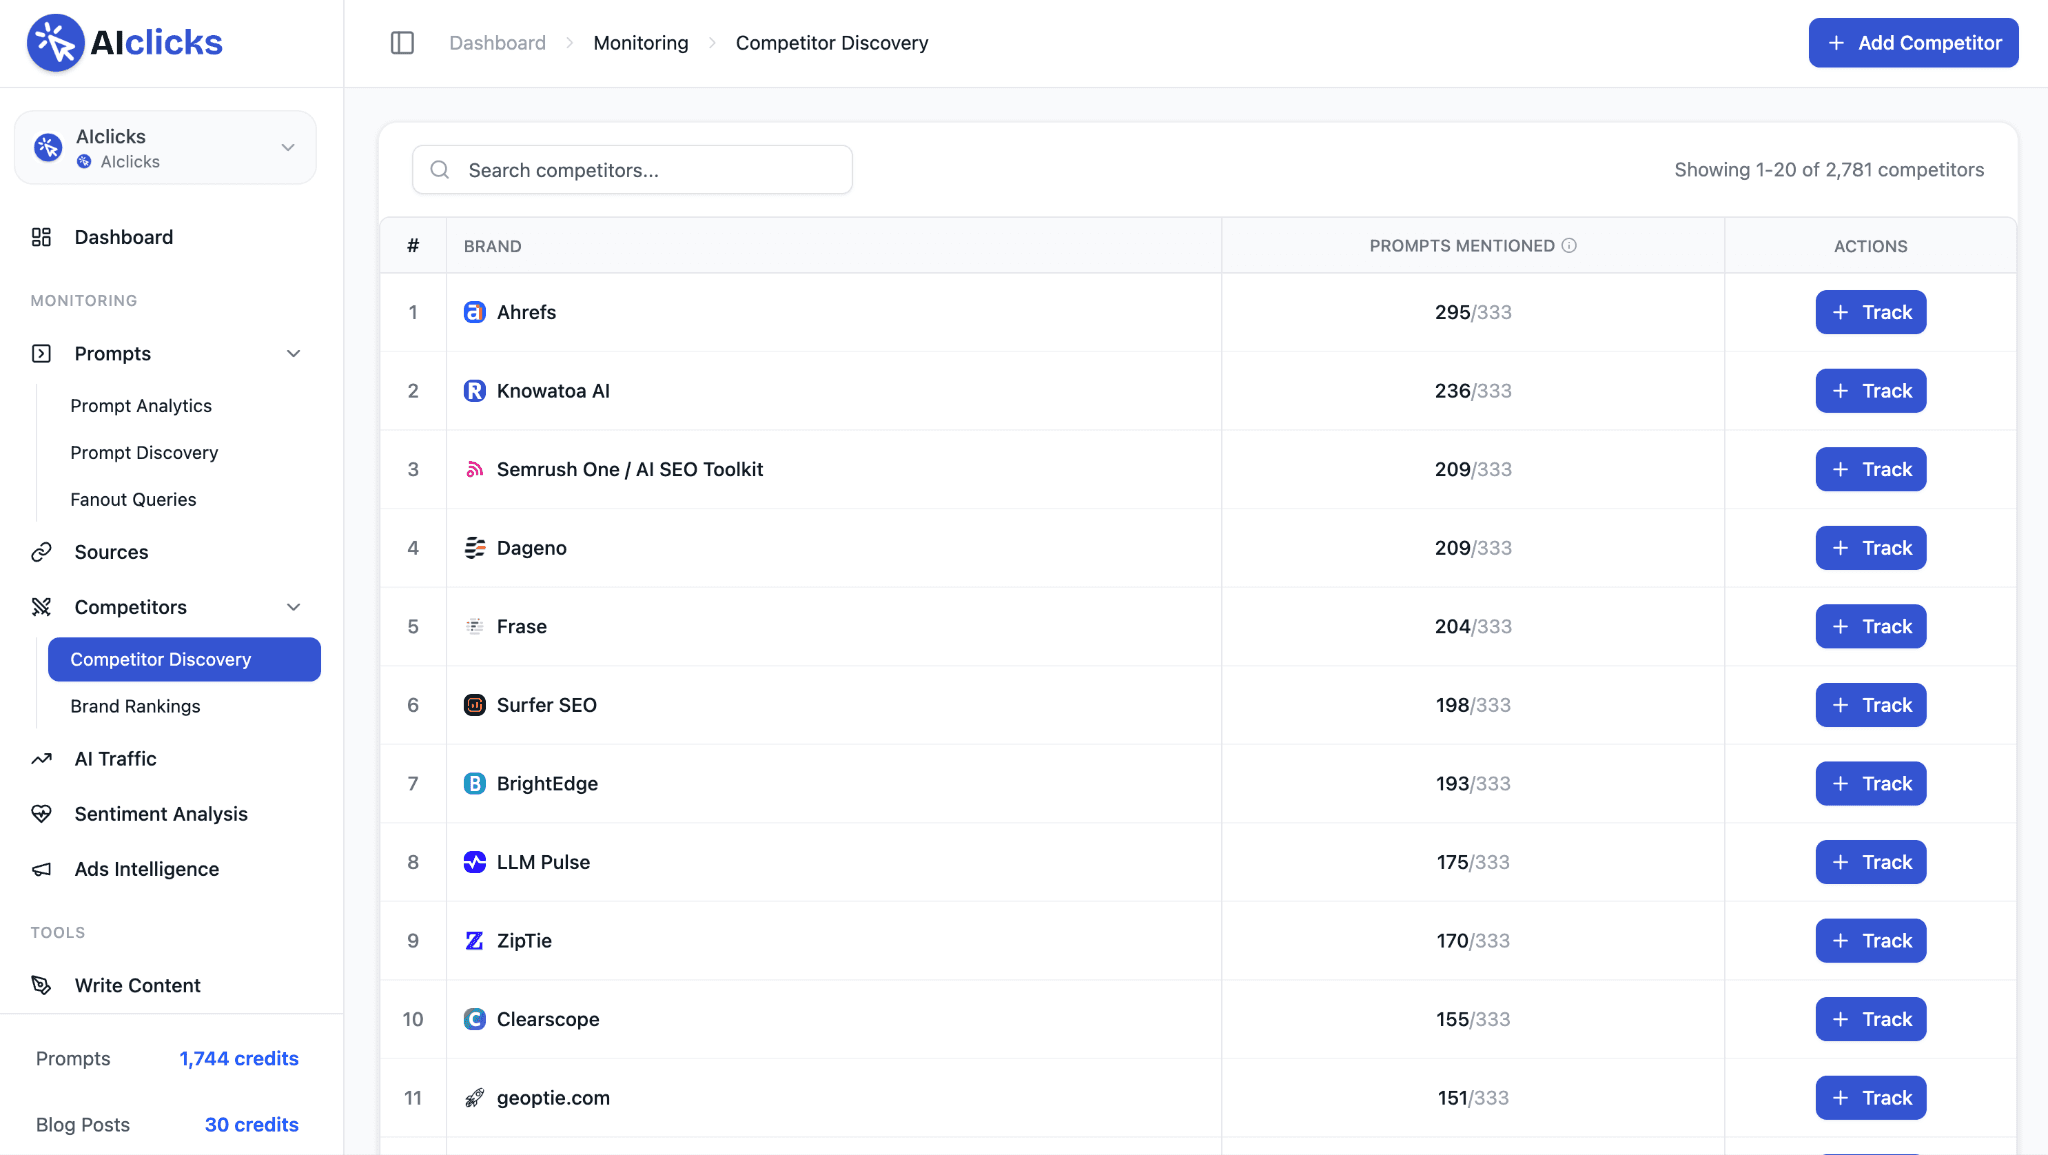
Task: Click the 30 credits link
Action: click(x=252, y=1124)
